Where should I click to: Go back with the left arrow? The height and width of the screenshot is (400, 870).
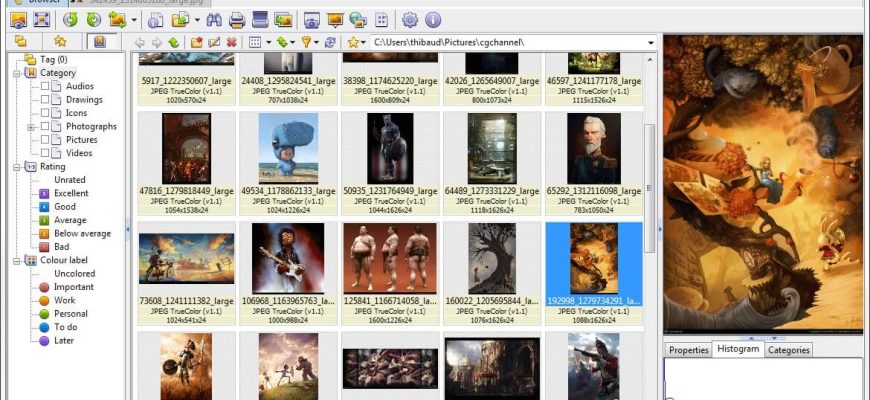140,43
